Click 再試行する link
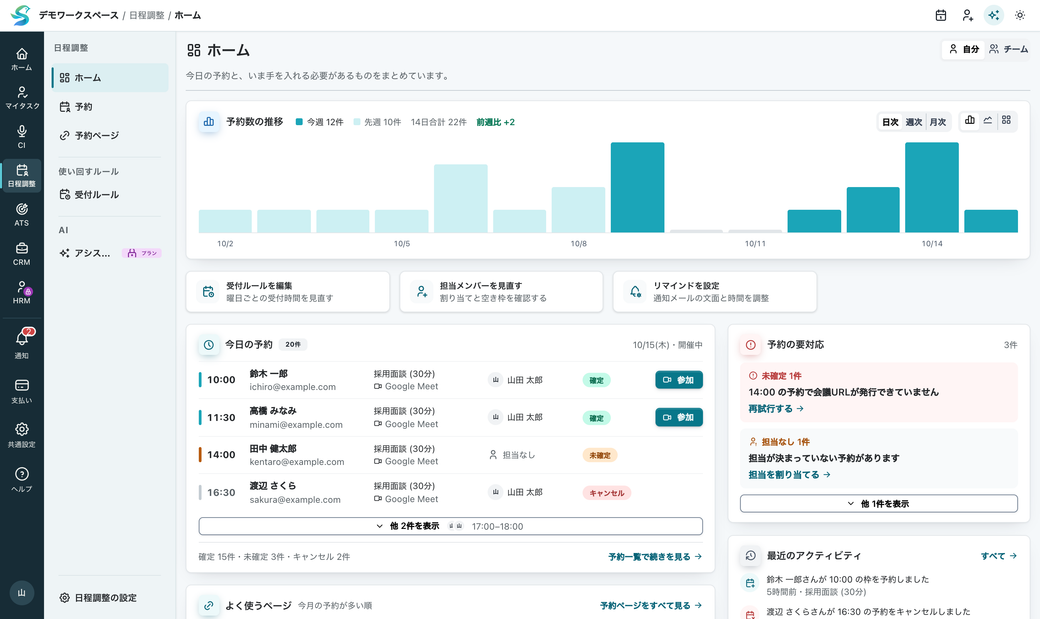 pyautogui.click(x=775, y=409)
